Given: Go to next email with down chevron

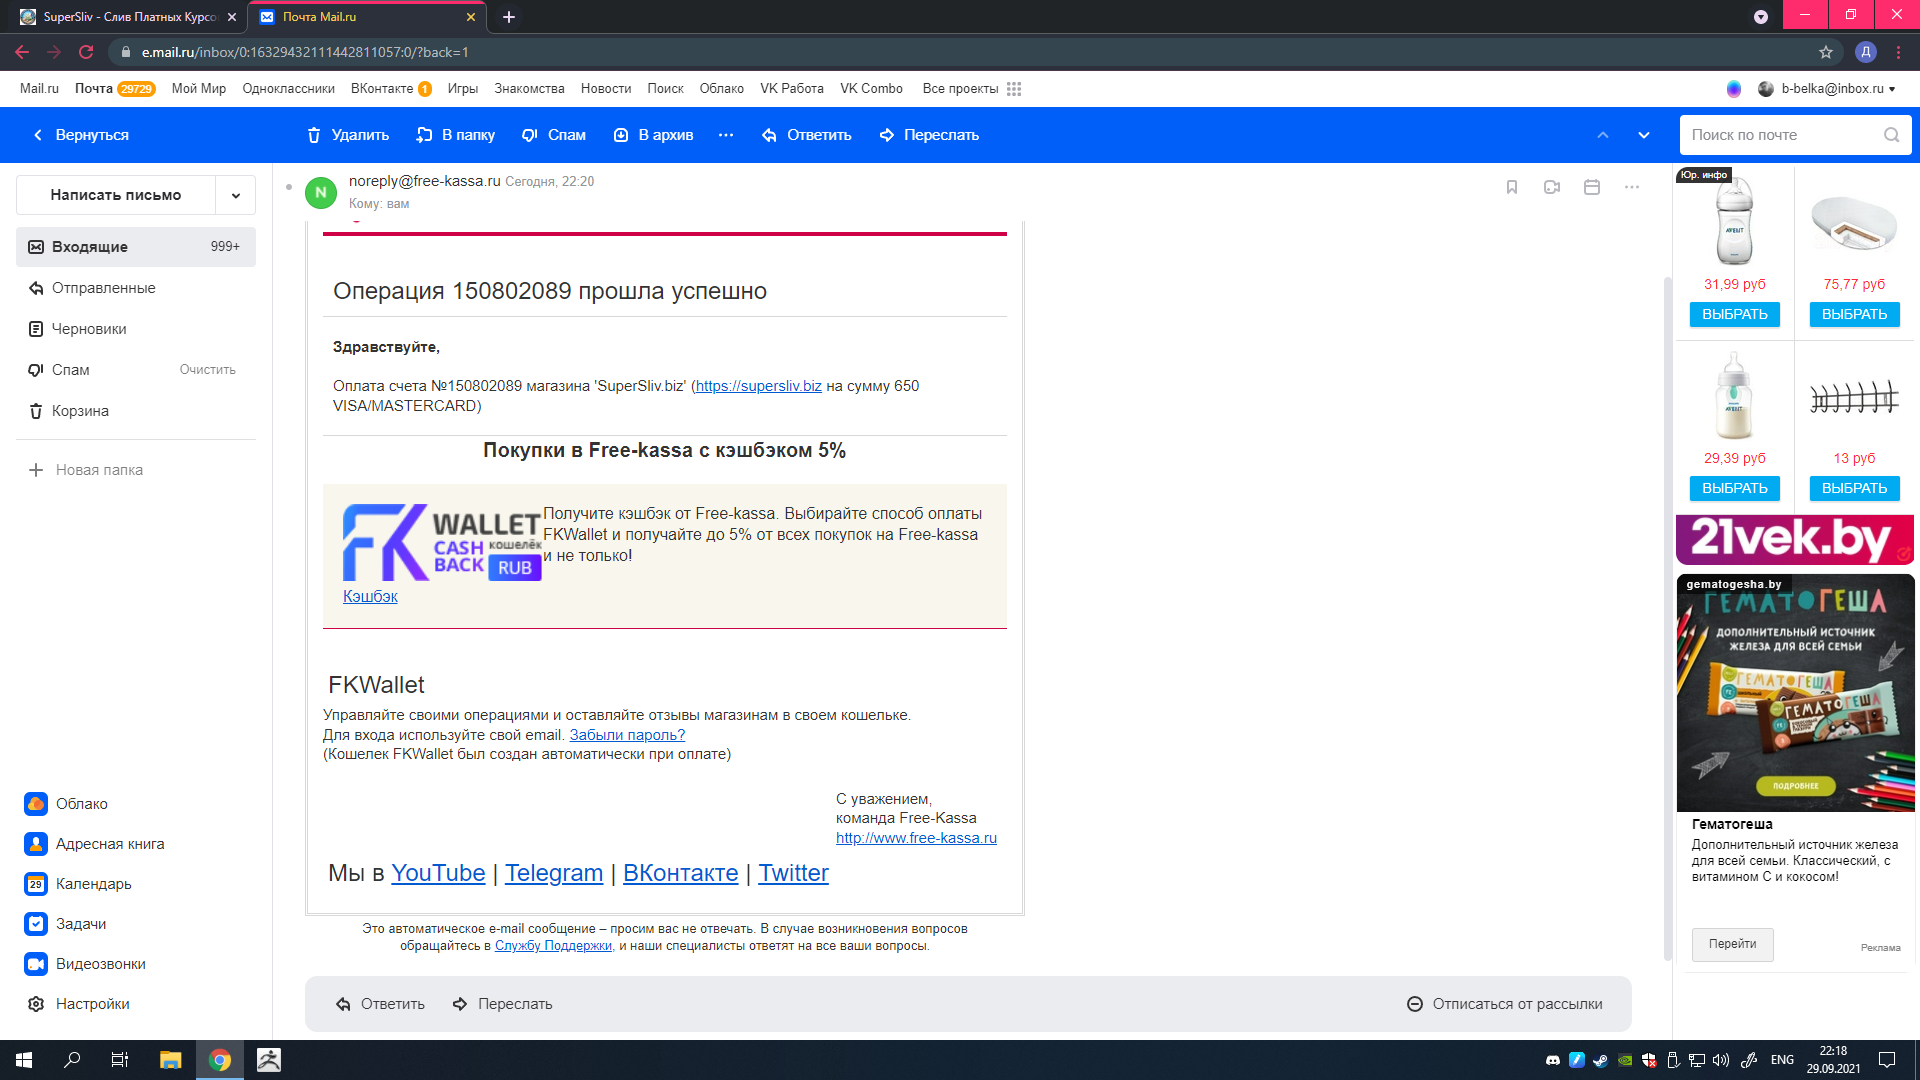Looking at the screenshot, I should click(x=1644, y=135).
